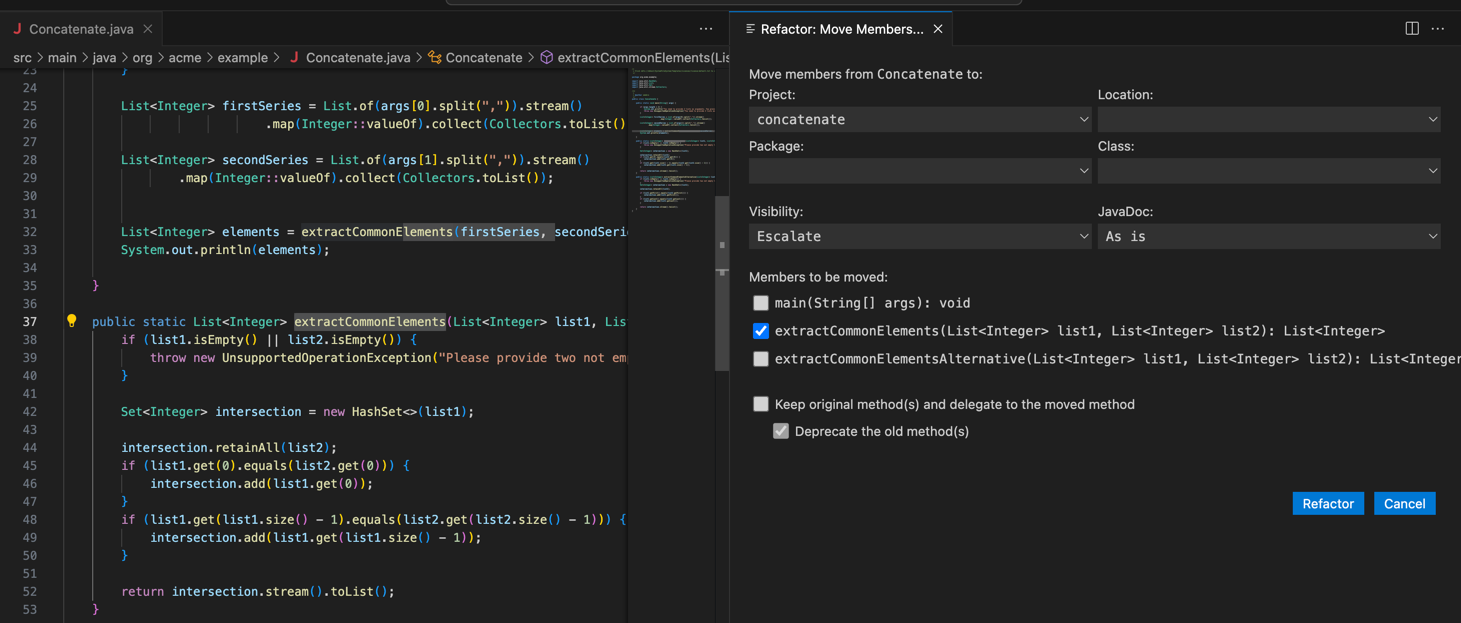Click the split editor right icon

(x=1411, y=29)
